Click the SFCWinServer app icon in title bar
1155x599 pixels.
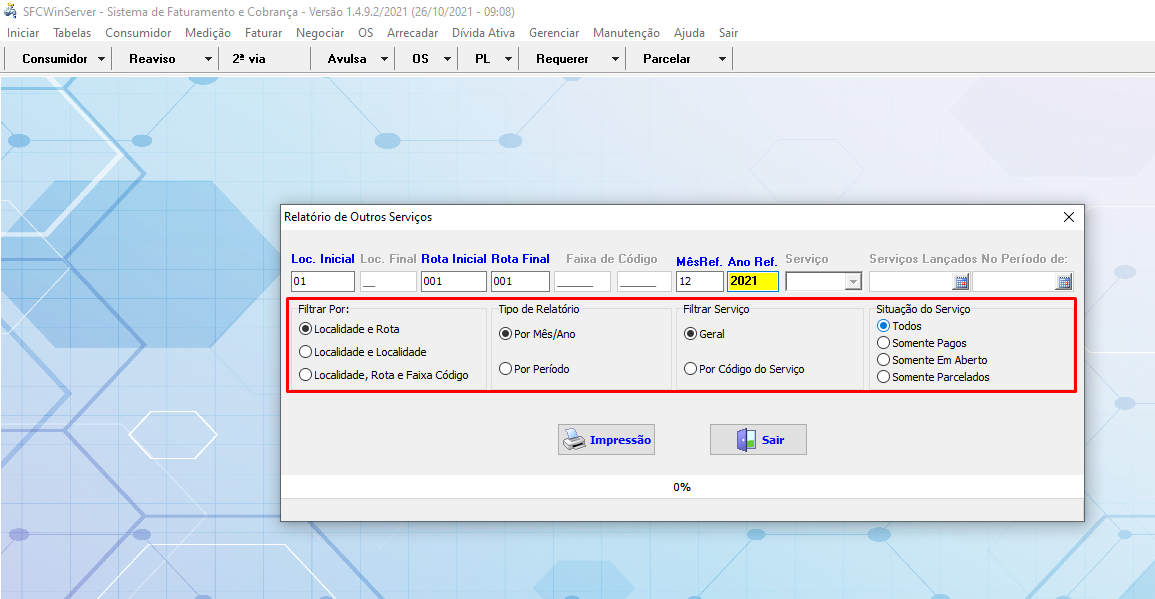click(x=11, y=11)
